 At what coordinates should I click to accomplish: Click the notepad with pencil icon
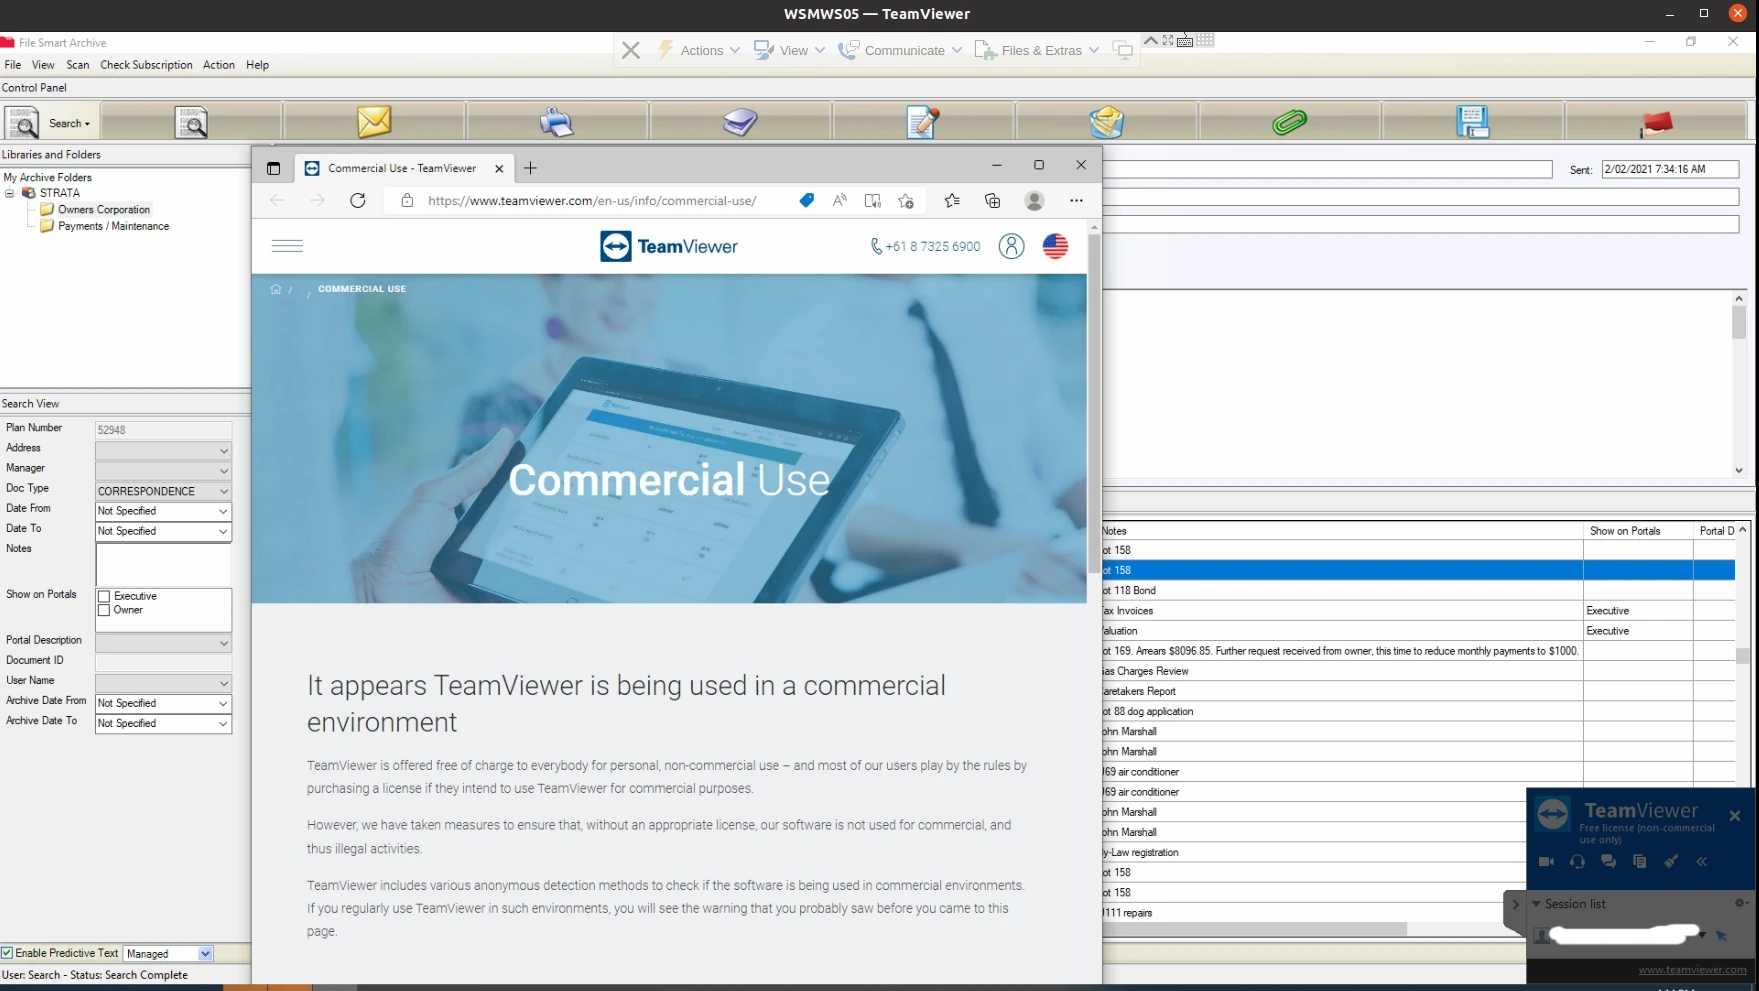point(922,122)
